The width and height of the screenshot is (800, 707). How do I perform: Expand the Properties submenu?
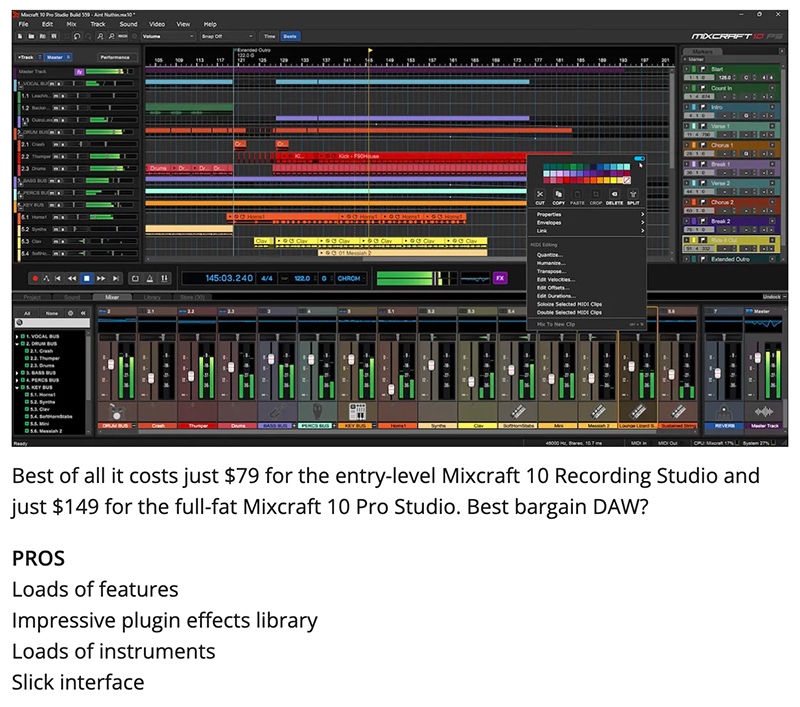coord(588,215)
